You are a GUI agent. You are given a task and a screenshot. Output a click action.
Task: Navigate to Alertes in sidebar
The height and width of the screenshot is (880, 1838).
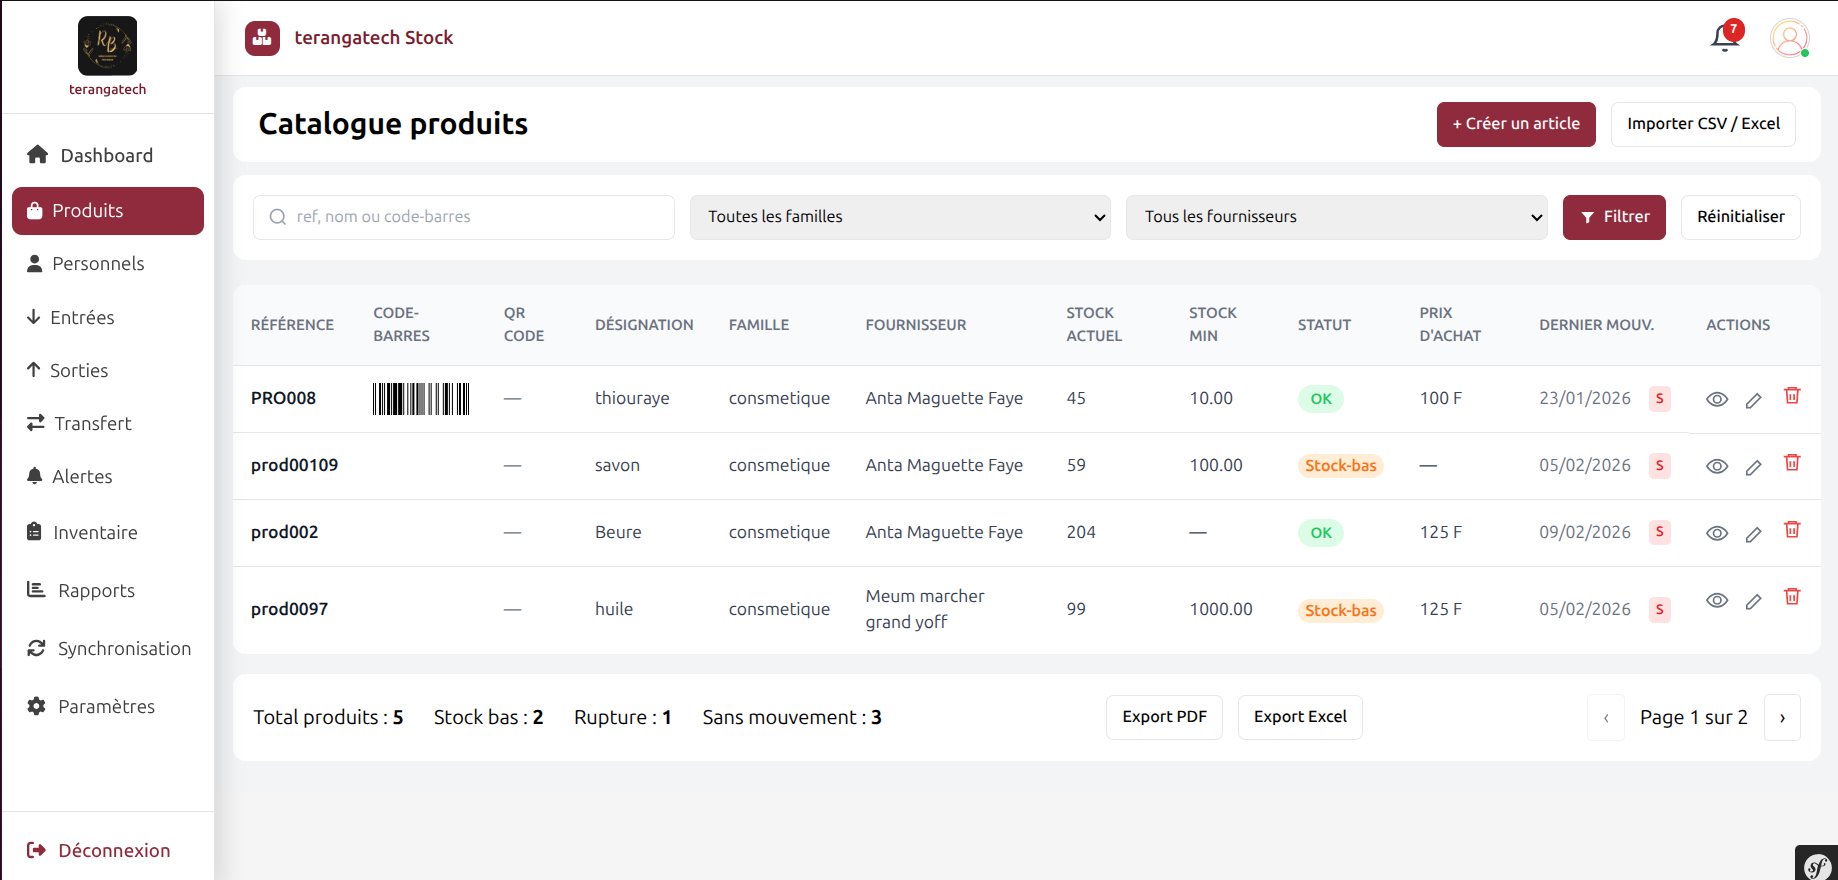tap(82, 476)
